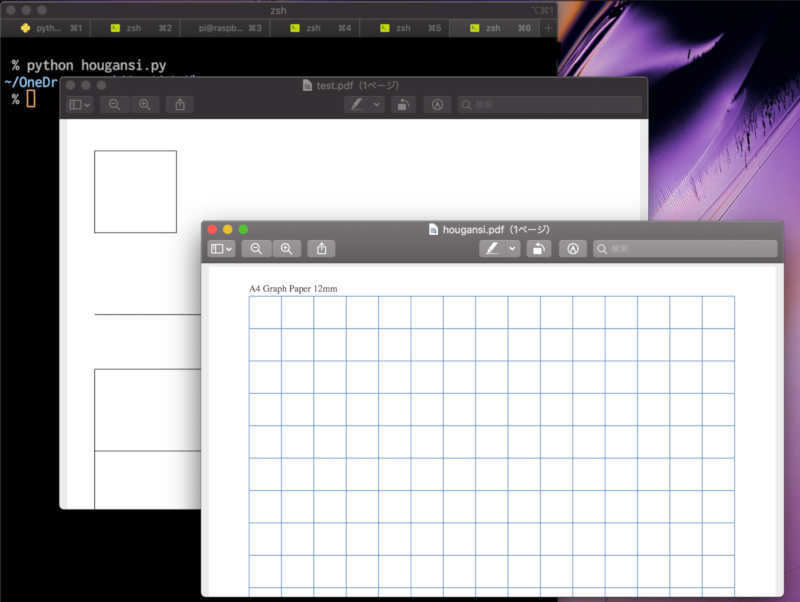Viewport: 800px width, 602px height.
Task: Click zoom in icon in hougansi.pdf window
Action: (286, 248)
